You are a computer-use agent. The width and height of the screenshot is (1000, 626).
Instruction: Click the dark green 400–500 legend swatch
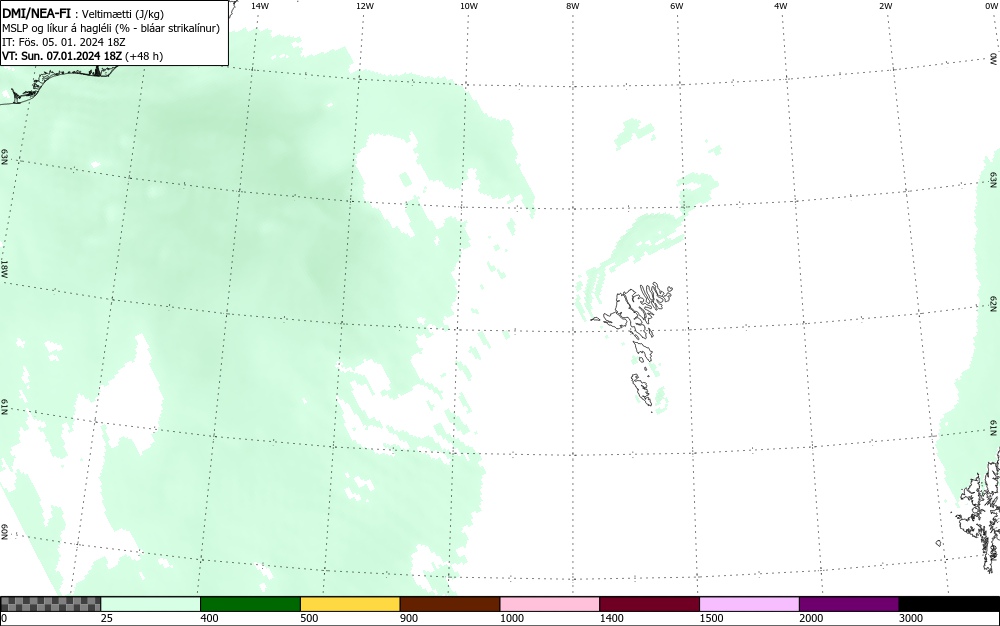coord(250,604)
